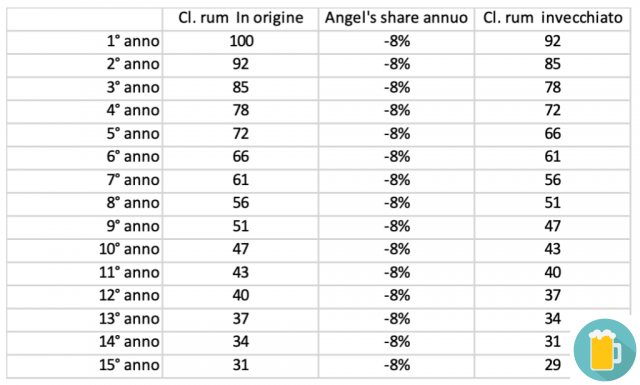The width and height of the screenshot is (640, 385).
Task: Select the 29 cell in the last row
Action: click(x=553, y=365)
